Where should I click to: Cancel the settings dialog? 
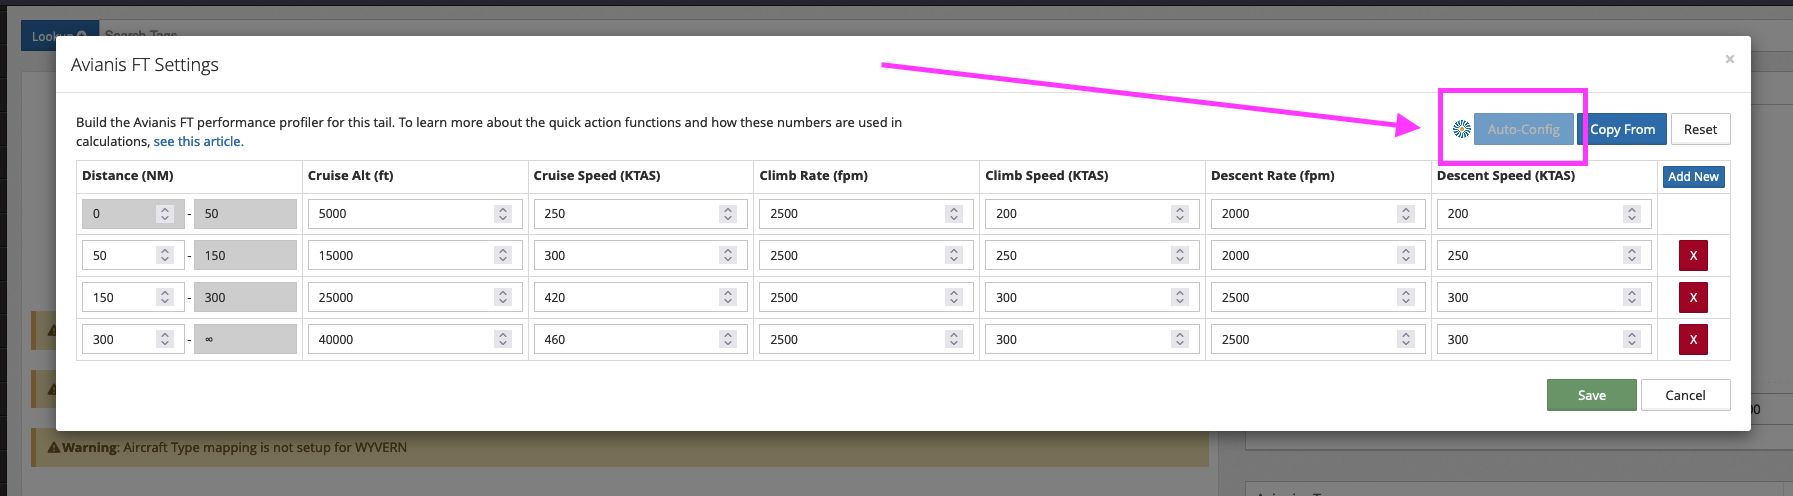point(1685,395)
